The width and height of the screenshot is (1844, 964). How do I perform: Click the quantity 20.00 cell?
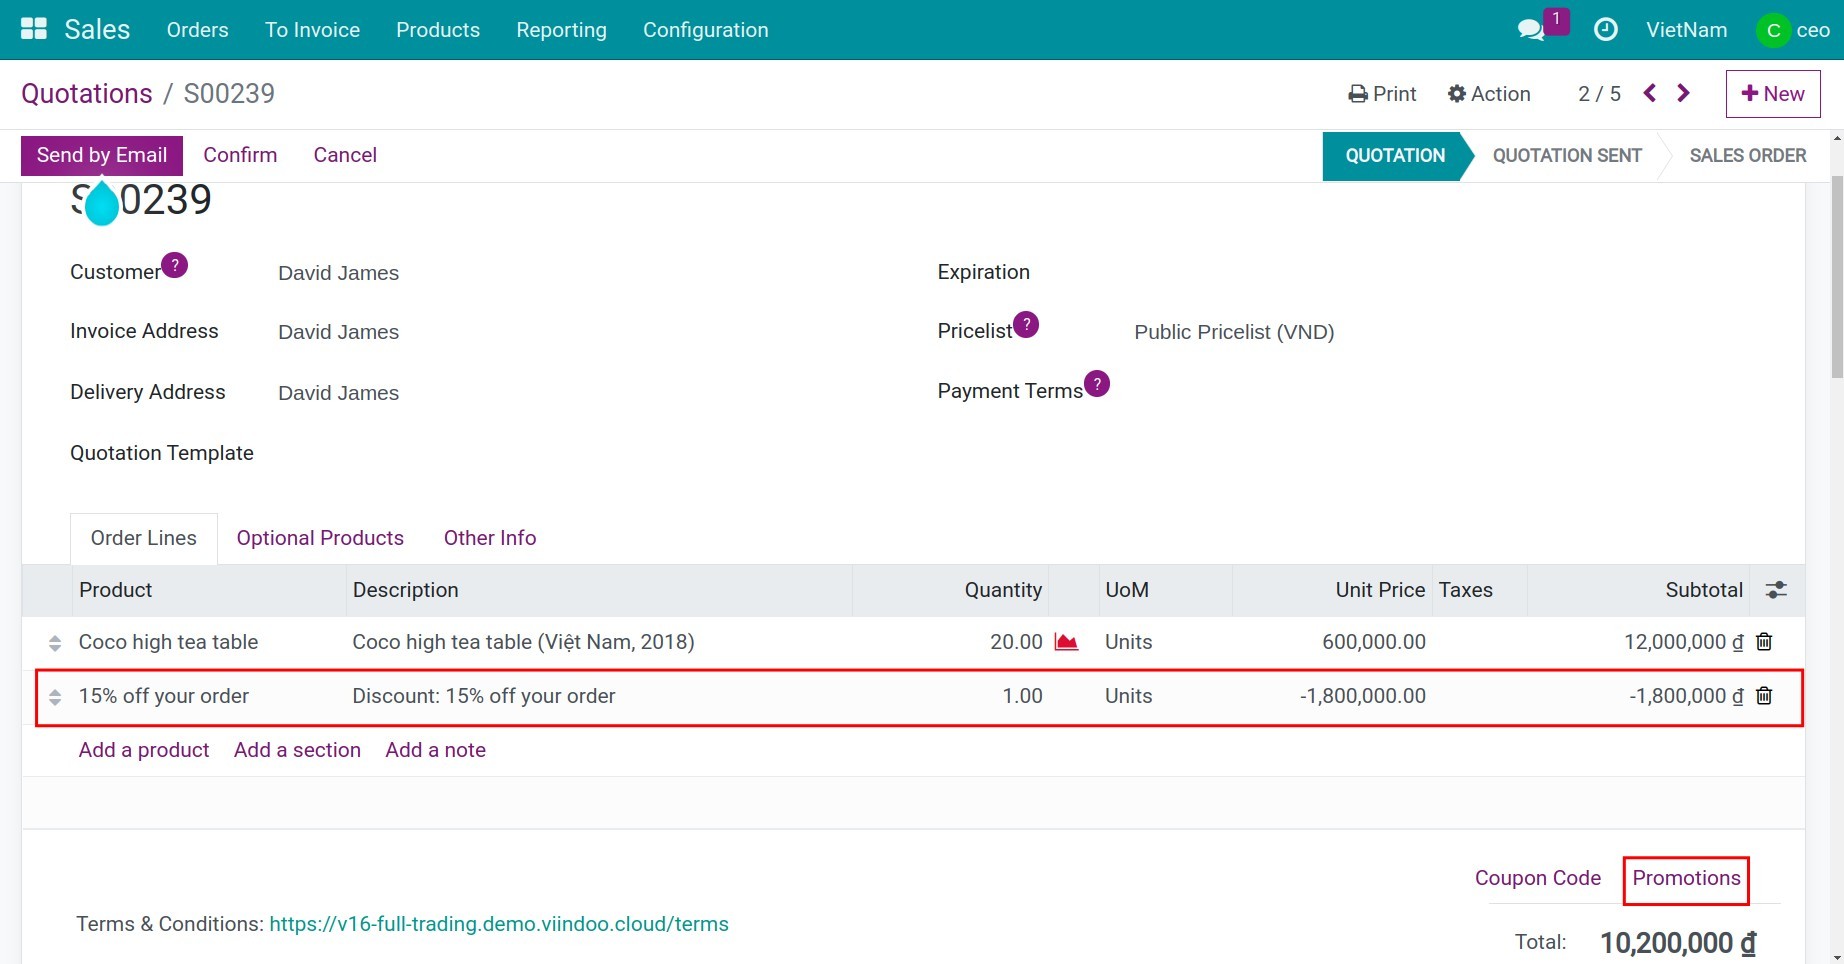point(1016,642)
